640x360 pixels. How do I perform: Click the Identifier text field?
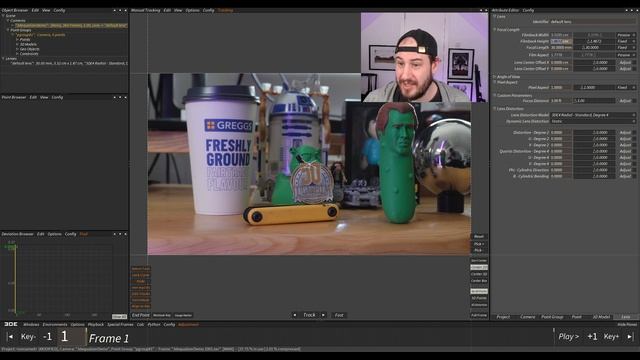[593, 22]
